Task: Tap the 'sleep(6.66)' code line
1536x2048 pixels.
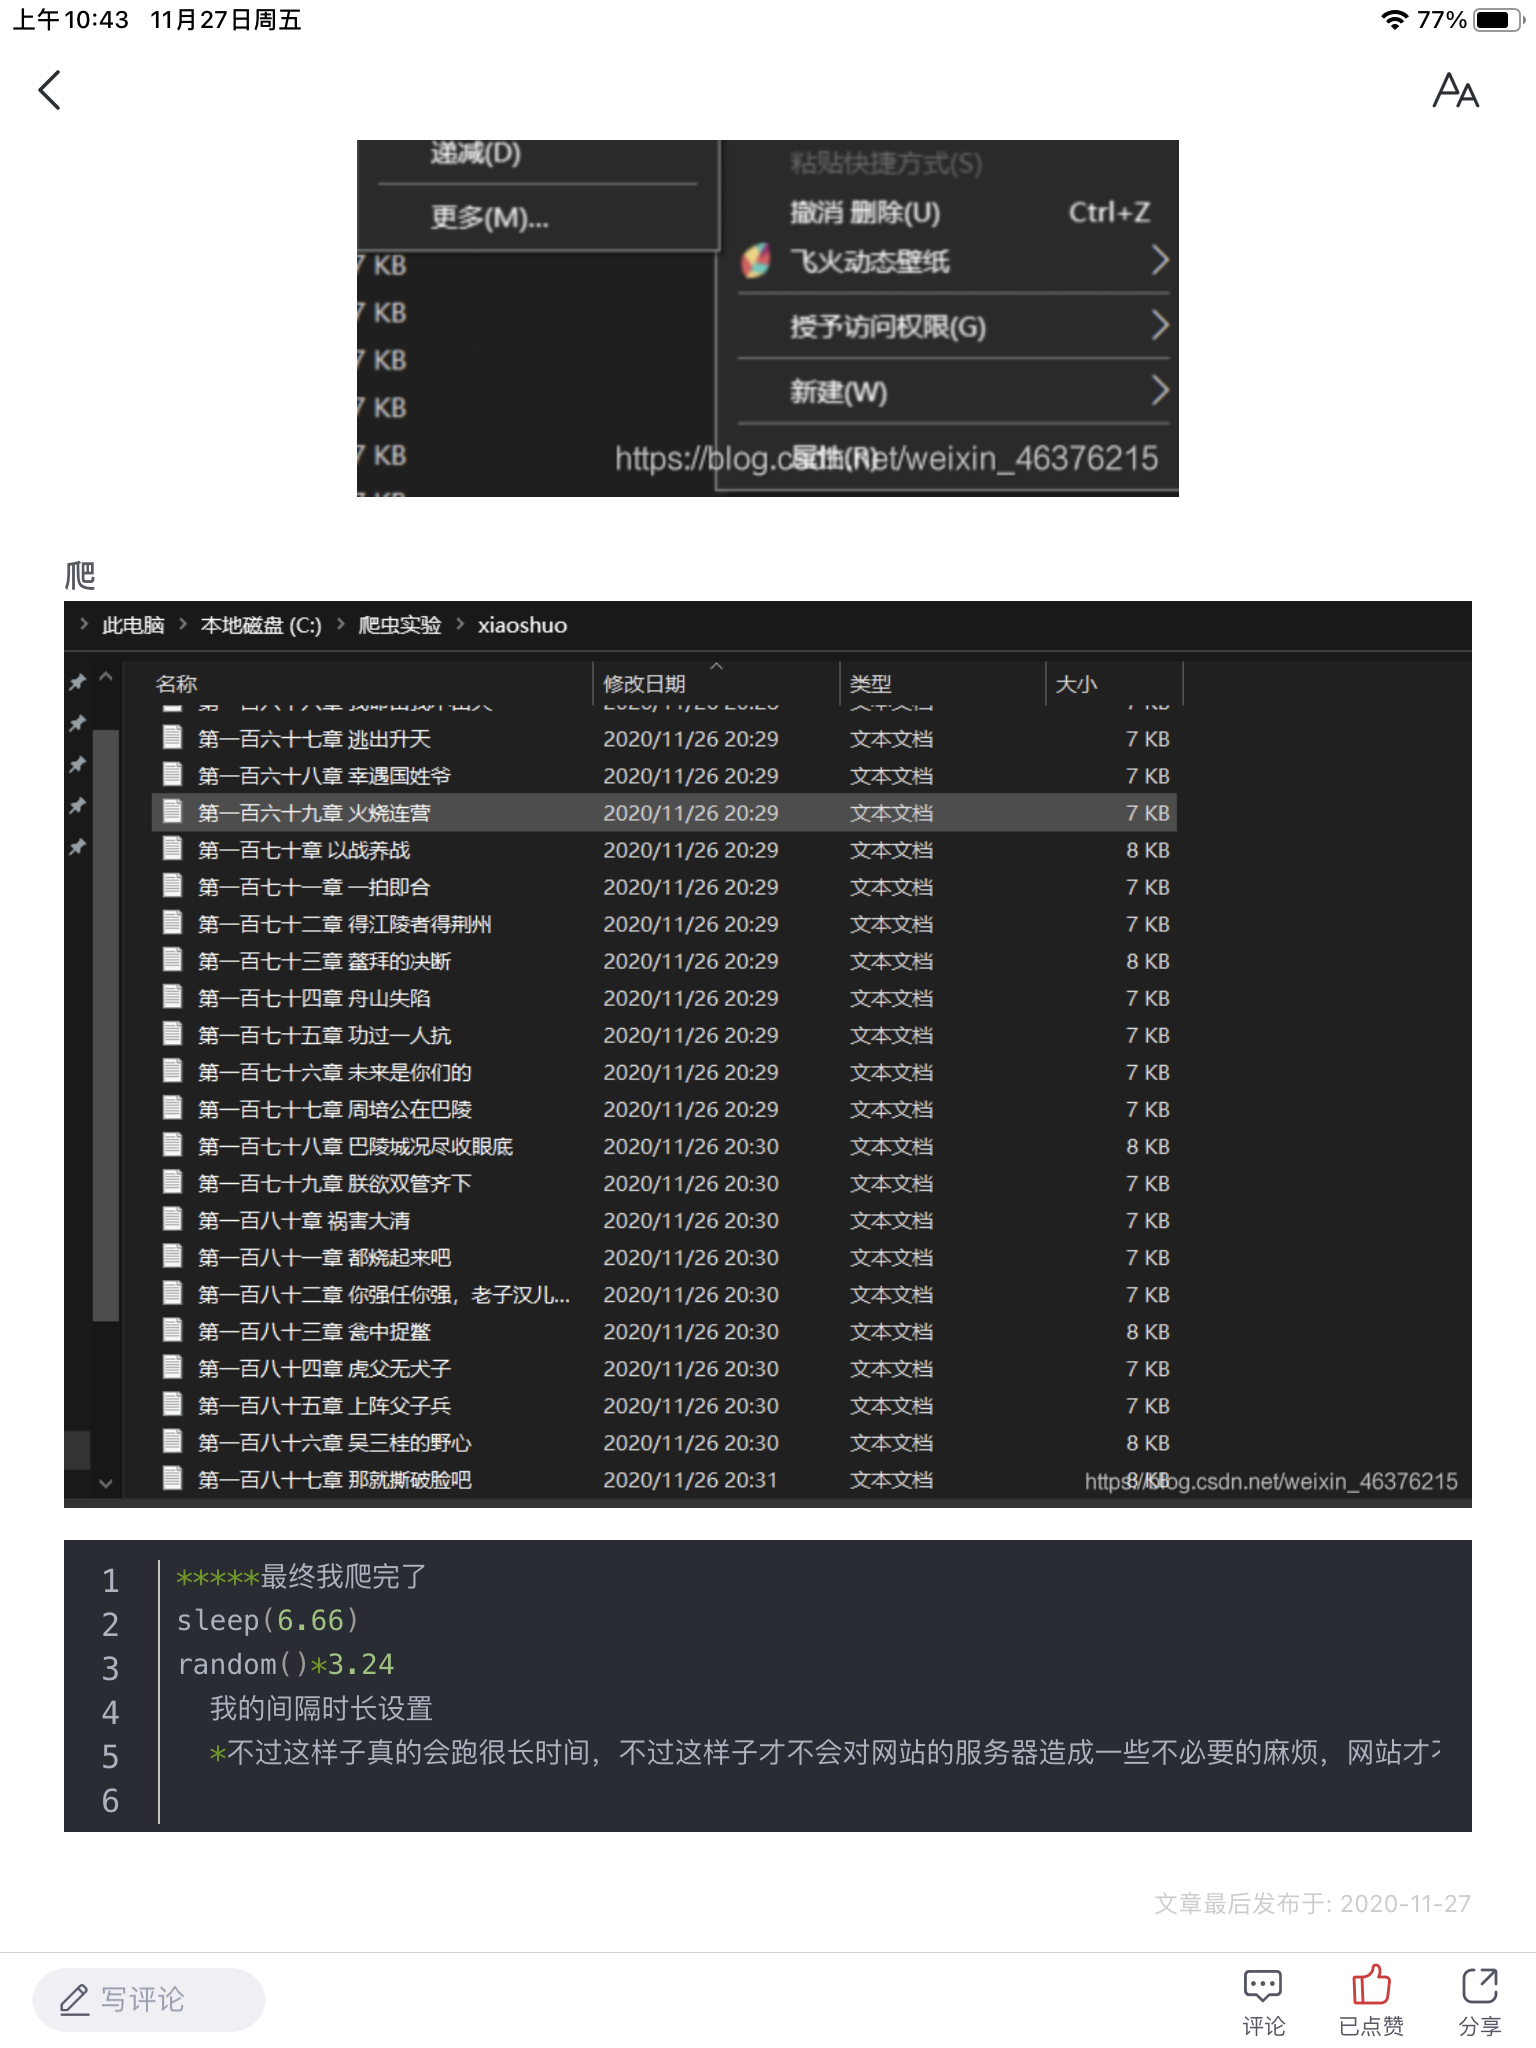Action: click(x=267, y=1620)
